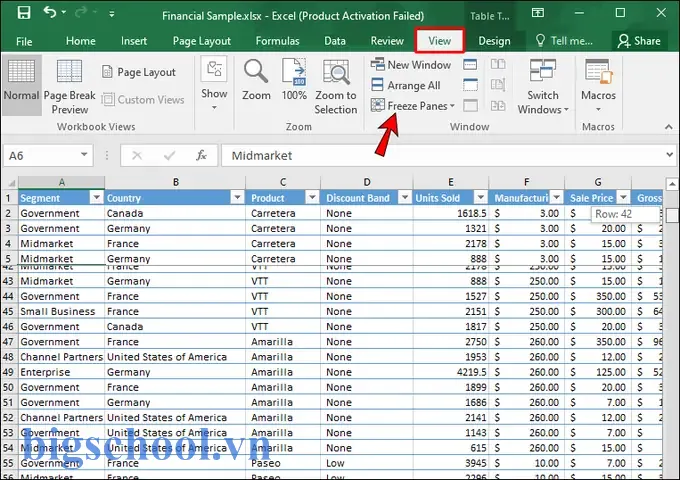
Task: Click View Side by Side icon
Action: point(498,65)
